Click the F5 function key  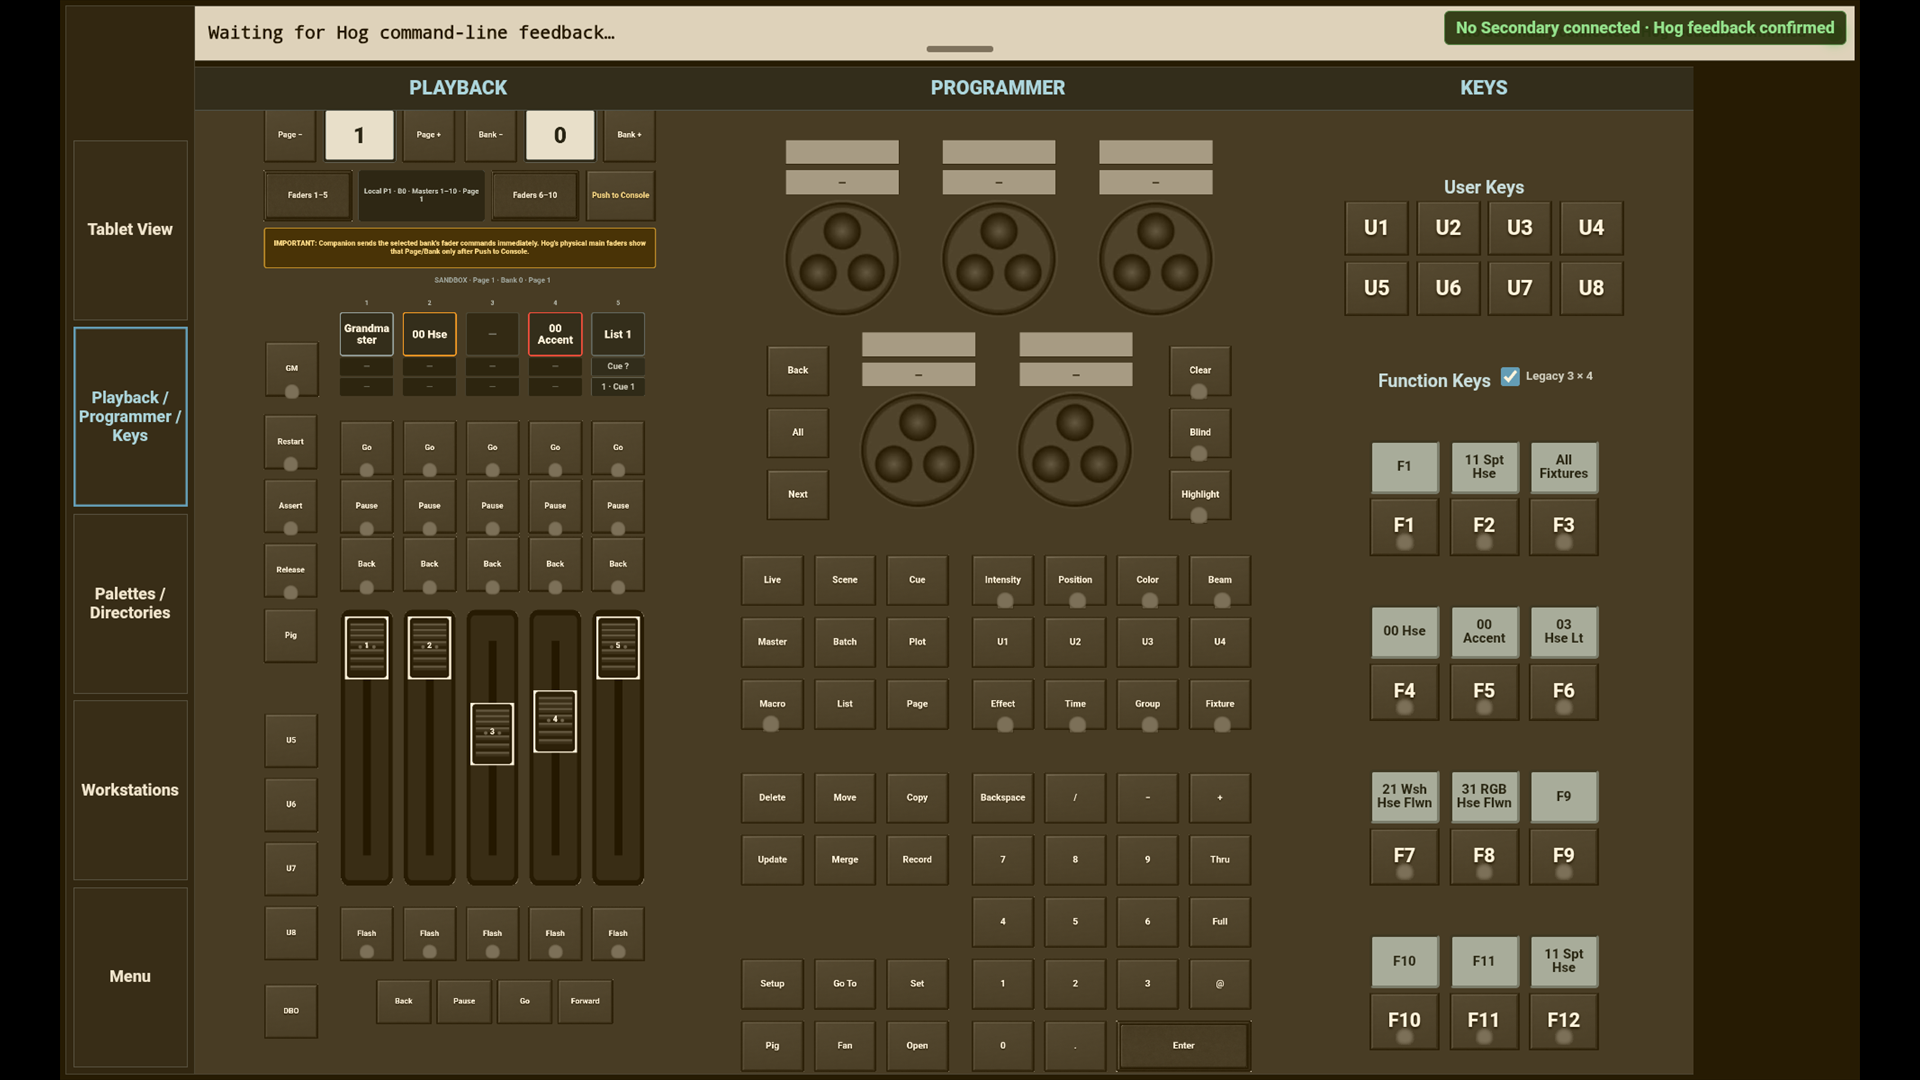tap(1484, 692)
